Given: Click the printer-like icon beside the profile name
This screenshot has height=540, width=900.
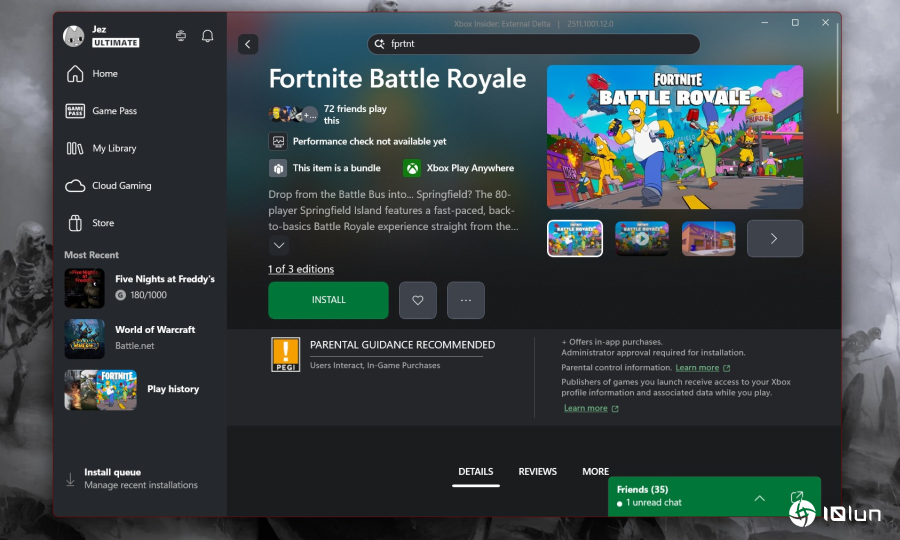Looking at the screenshot, I should pos(180,36).
